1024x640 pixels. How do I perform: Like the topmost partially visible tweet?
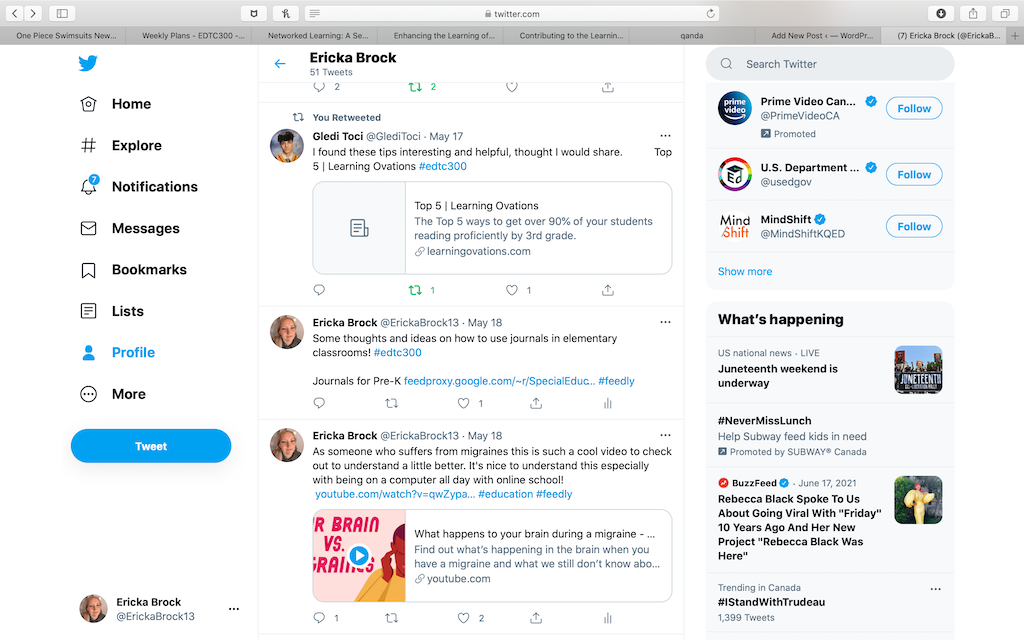coord(512,87)
